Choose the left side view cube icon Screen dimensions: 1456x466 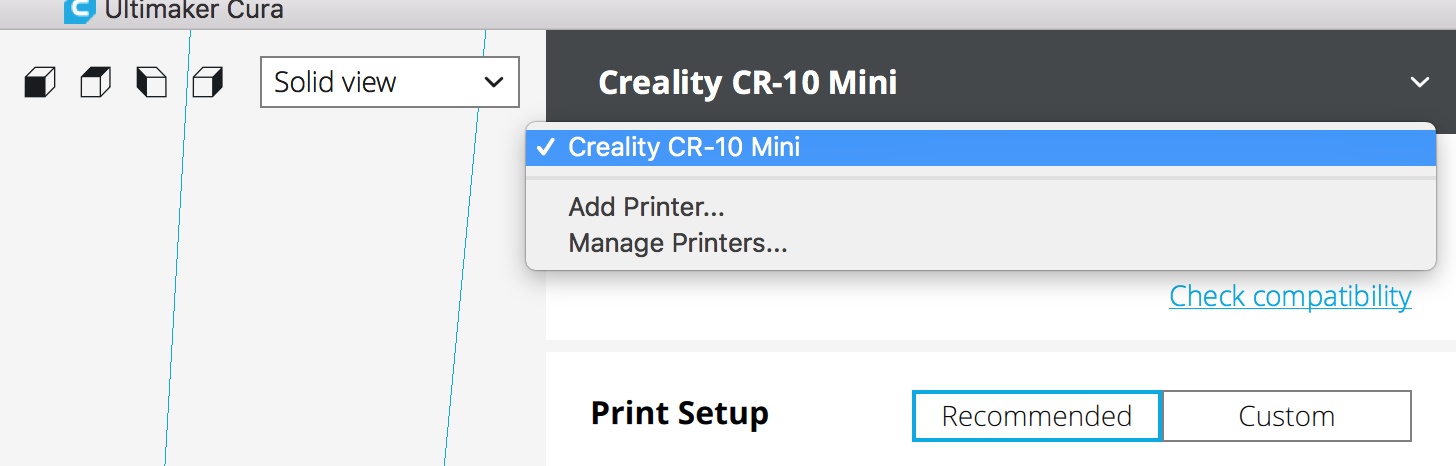point(151,82)
